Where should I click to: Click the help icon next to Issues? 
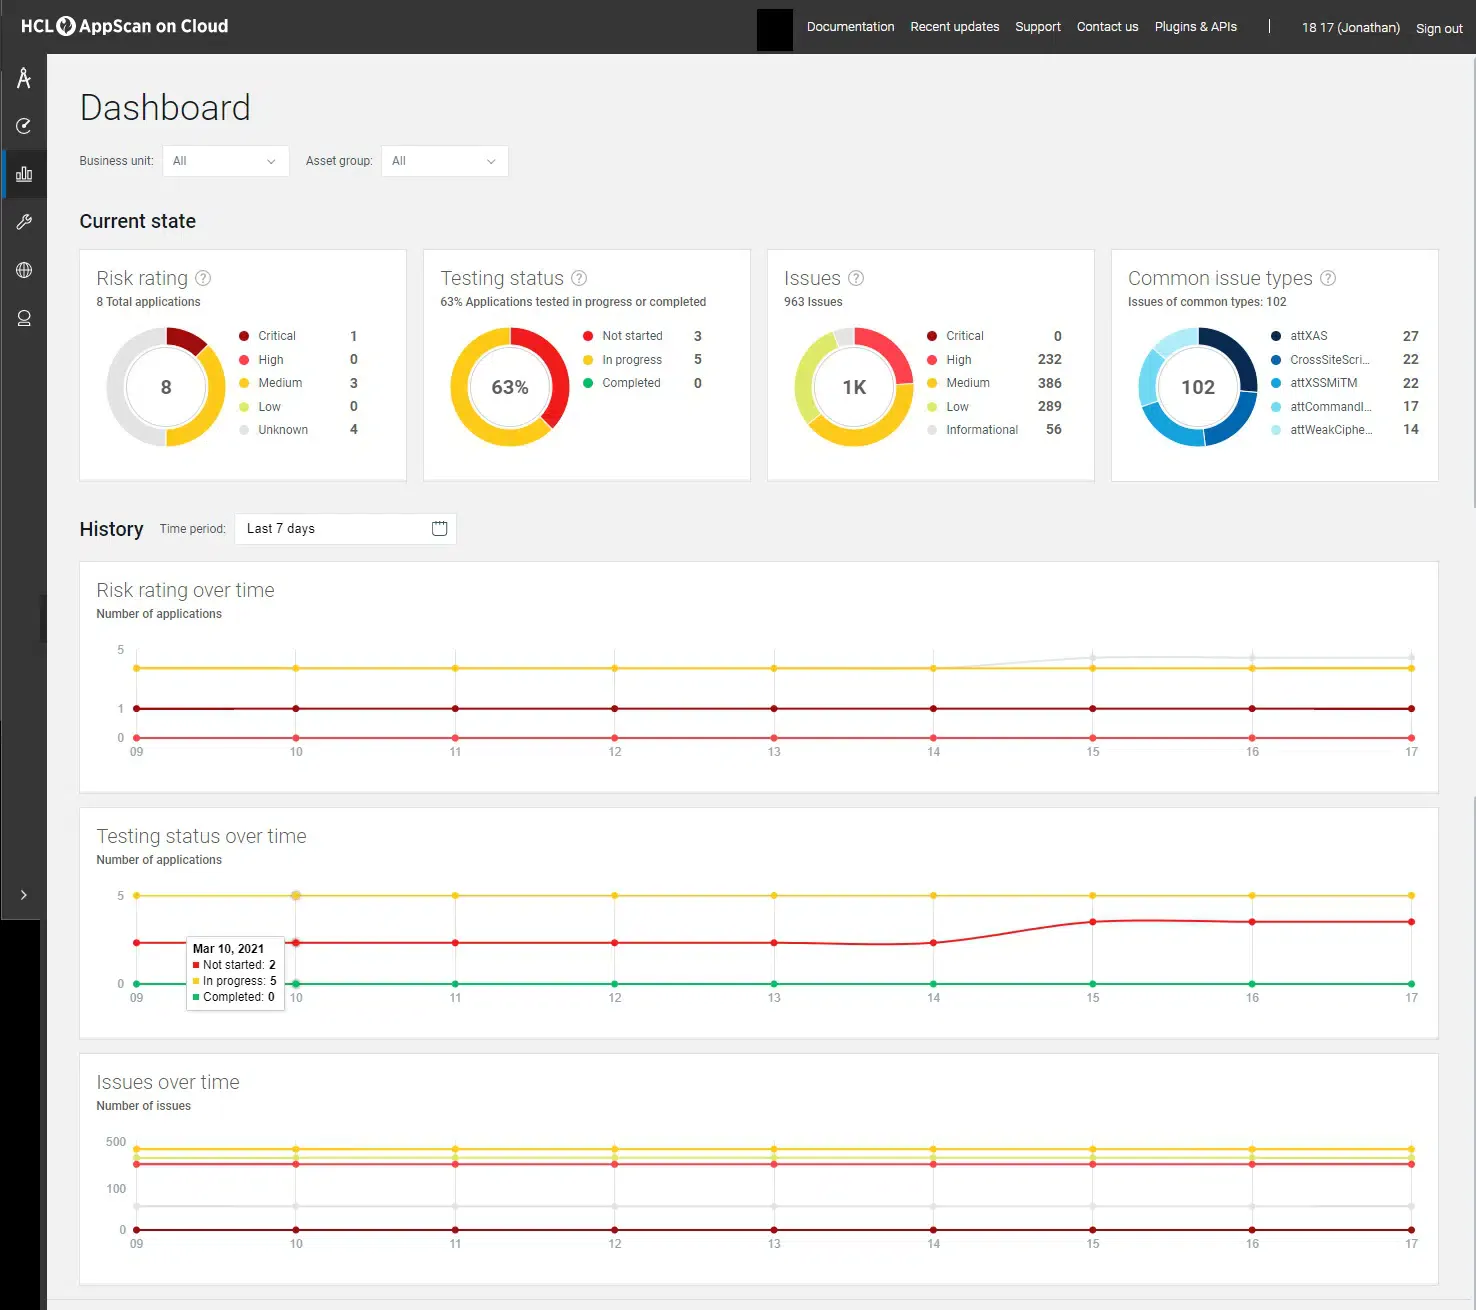[x=857, y=278]
